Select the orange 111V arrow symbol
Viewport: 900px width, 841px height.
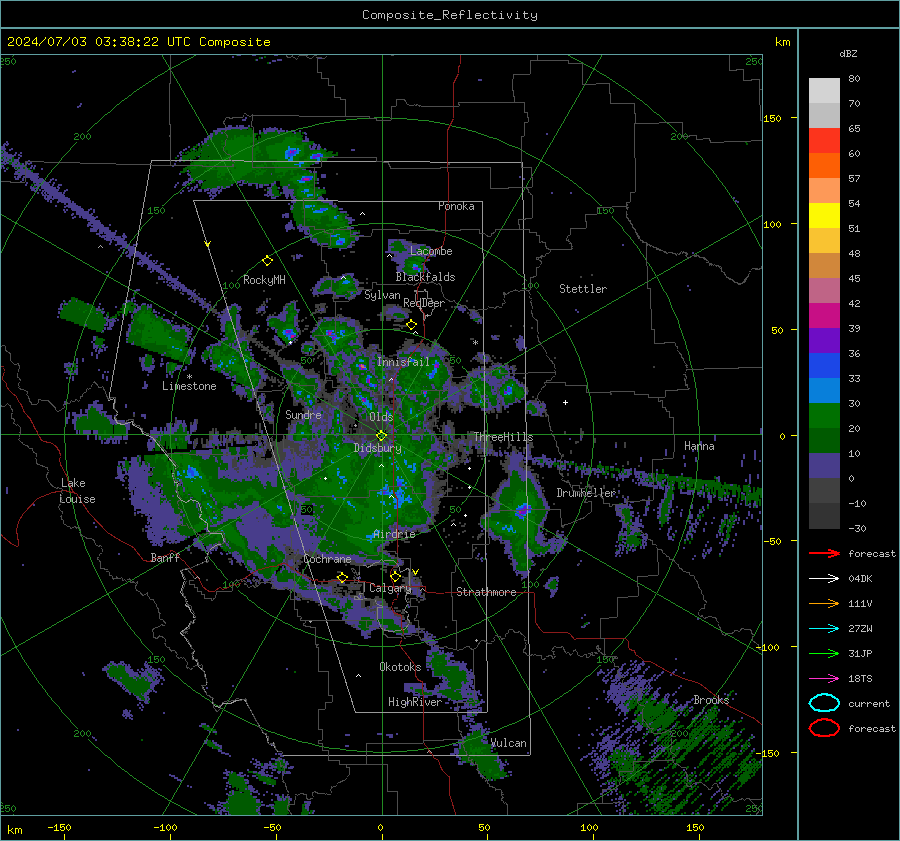coord(824,603)
